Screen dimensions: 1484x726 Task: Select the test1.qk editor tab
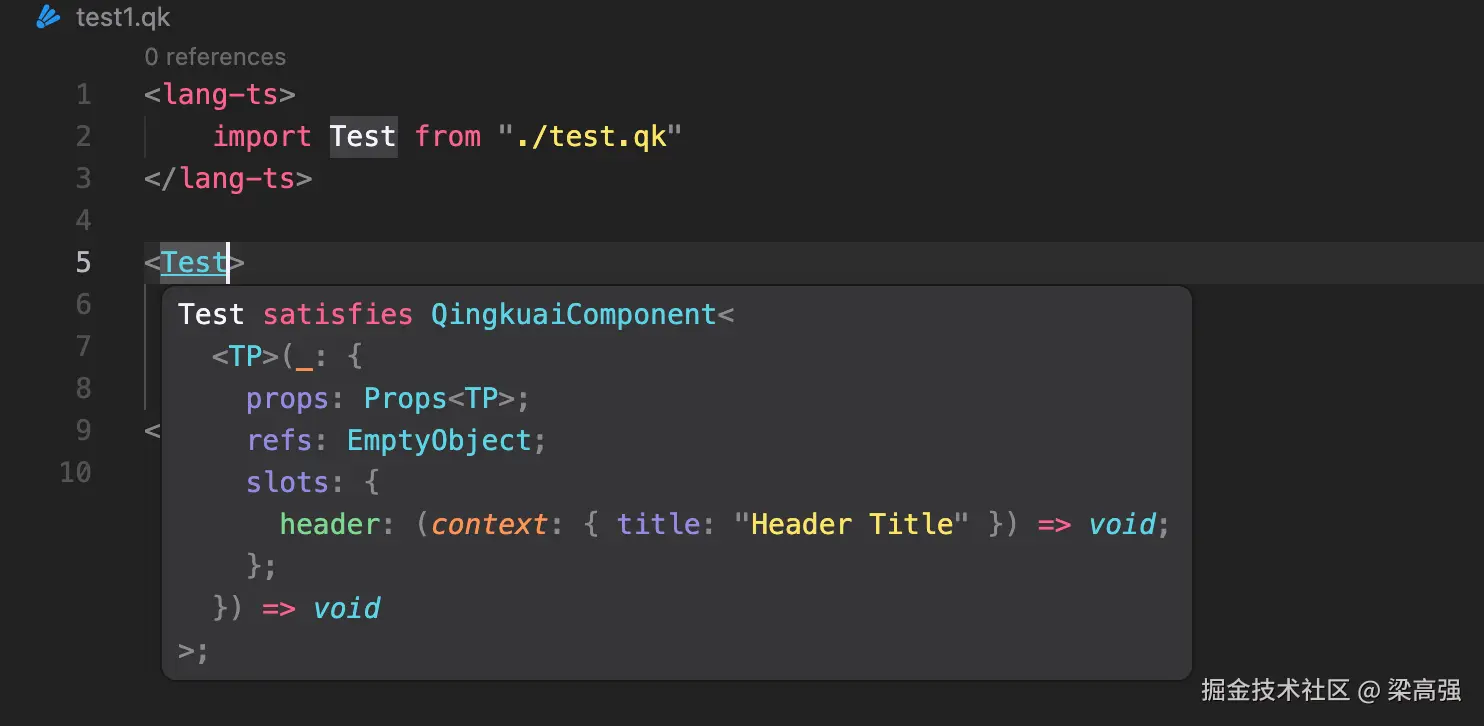(x=122, y=18)
